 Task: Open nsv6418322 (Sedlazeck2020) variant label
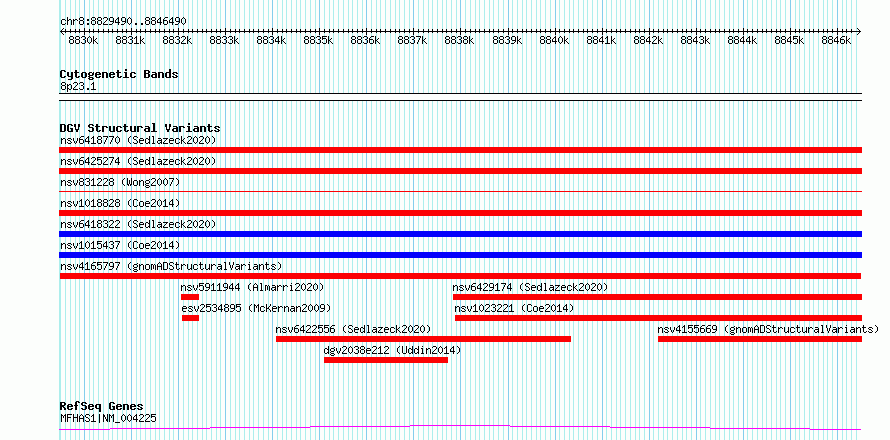138,224
